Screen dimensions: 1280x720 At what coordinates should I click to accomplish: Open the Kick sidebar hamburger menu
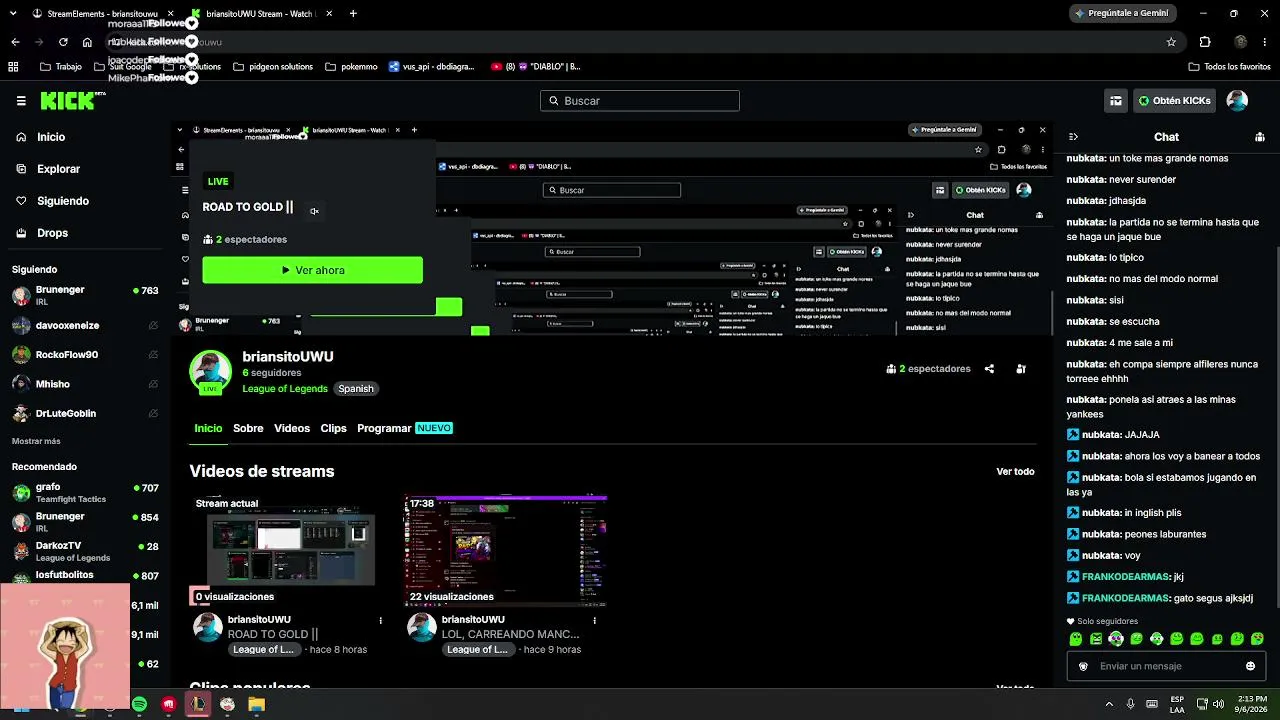tap(21, 101)
